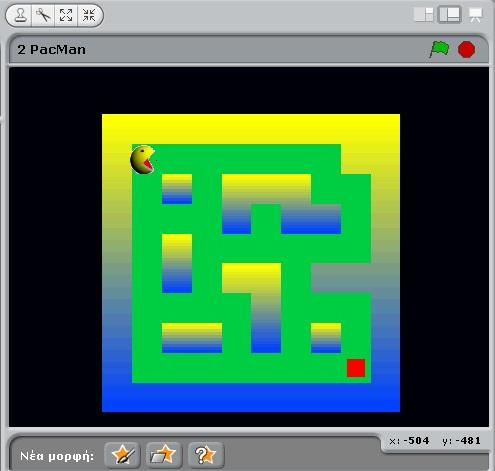The height and width of the screenshot is (471, 495).
Task: Click the red stop sign button
Action: point(466,50)
